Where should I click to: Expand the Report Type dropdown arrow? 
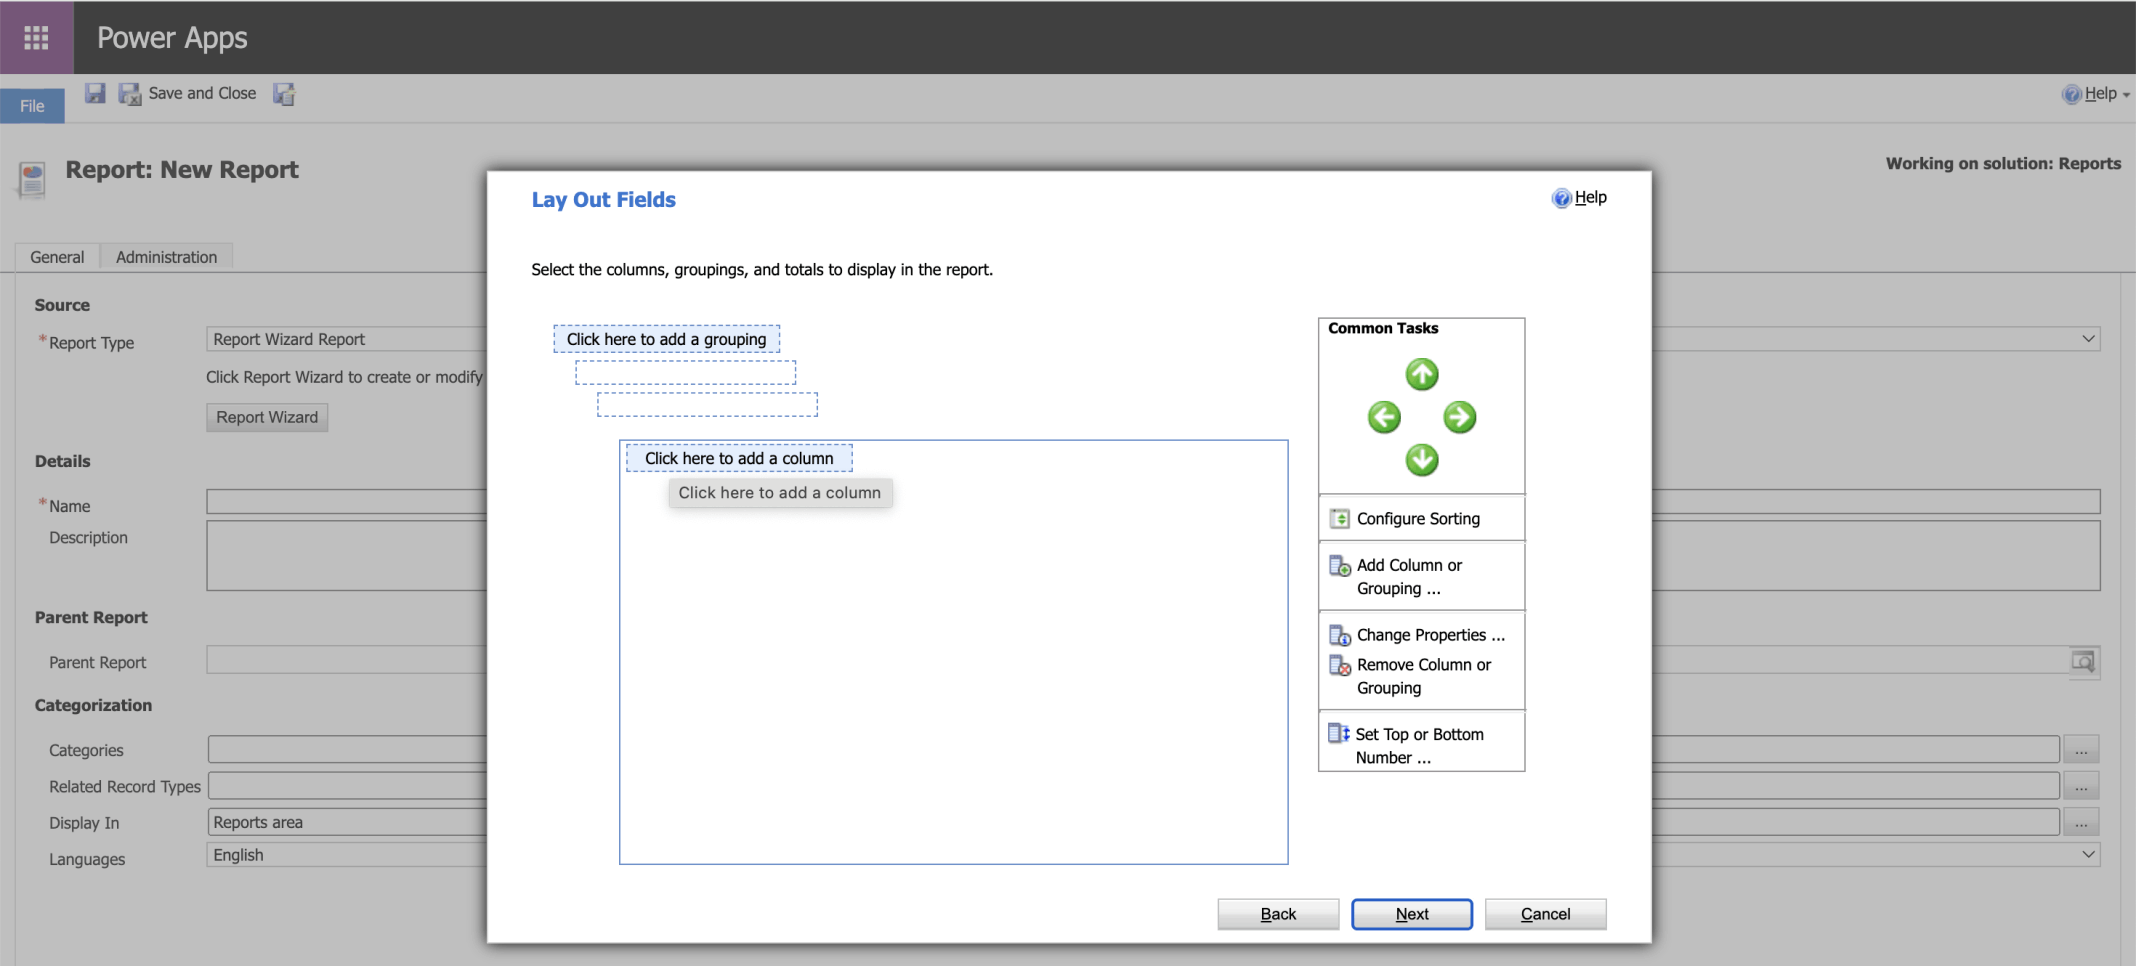[x=2088, y=339]
